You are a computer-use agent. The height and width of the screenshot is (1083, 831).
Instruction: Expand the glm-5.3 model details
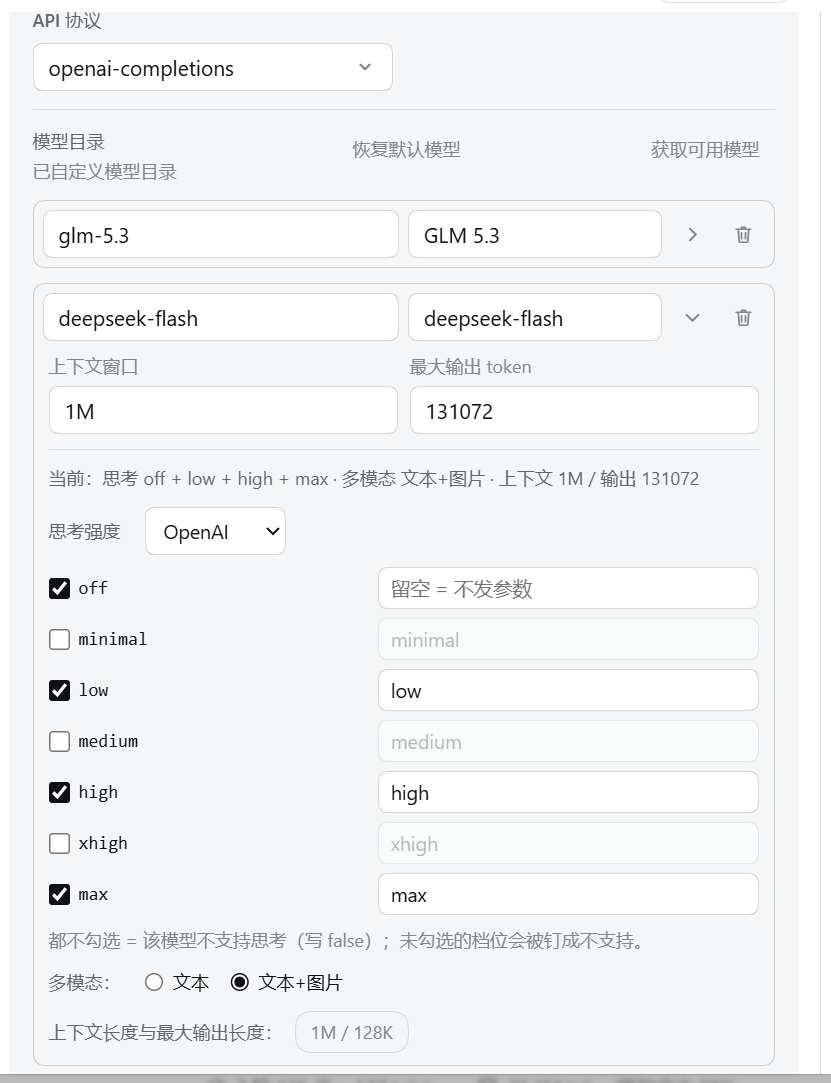coord(692,234)
